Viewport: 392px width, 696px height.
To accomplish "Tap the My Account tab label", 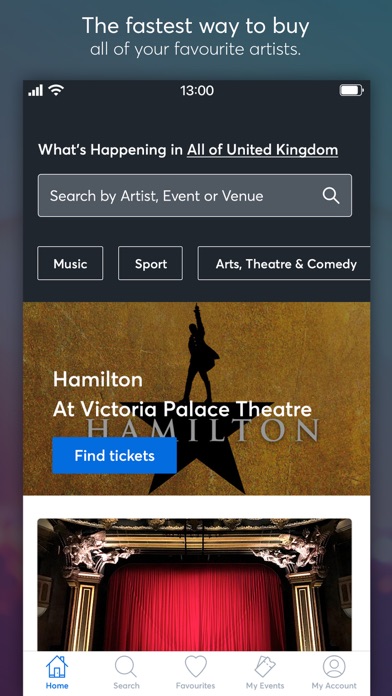I will [334, 686].
